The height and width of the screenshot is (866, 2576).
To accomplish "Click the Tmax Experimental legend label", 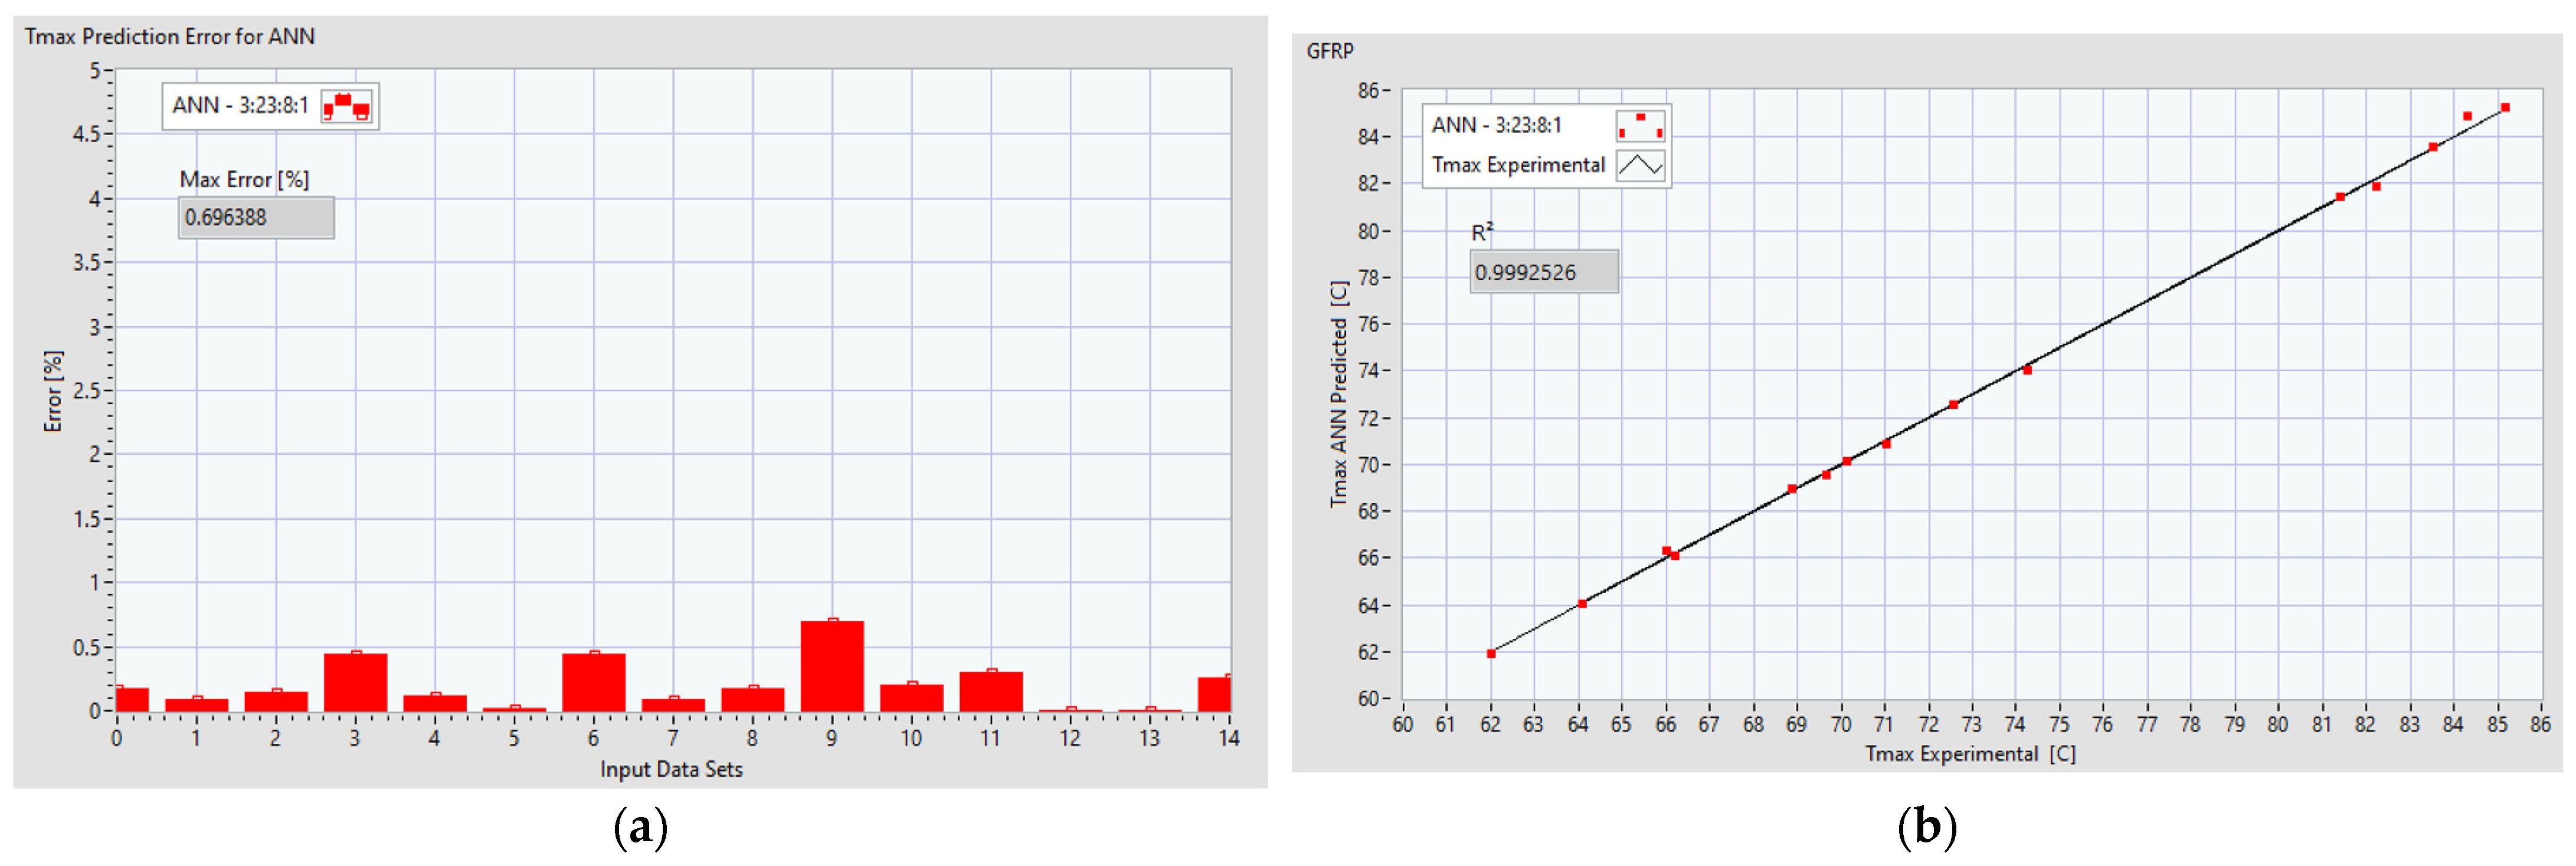I will tap(1518, 165).
